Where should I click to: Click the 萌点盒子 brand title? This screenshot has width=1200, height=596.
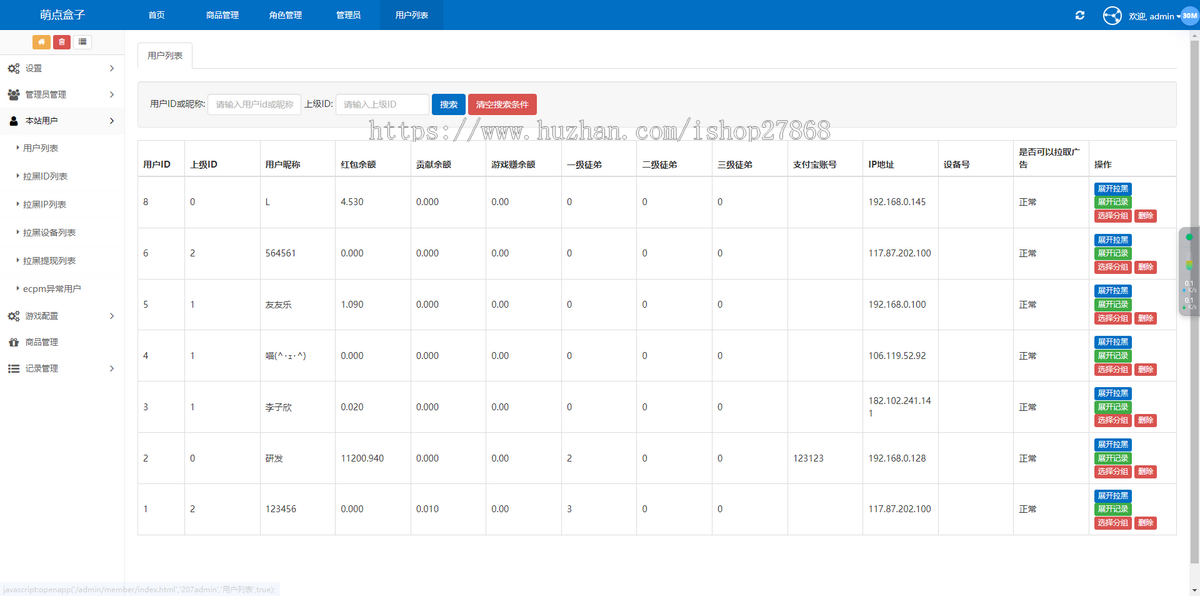point(62,15)
